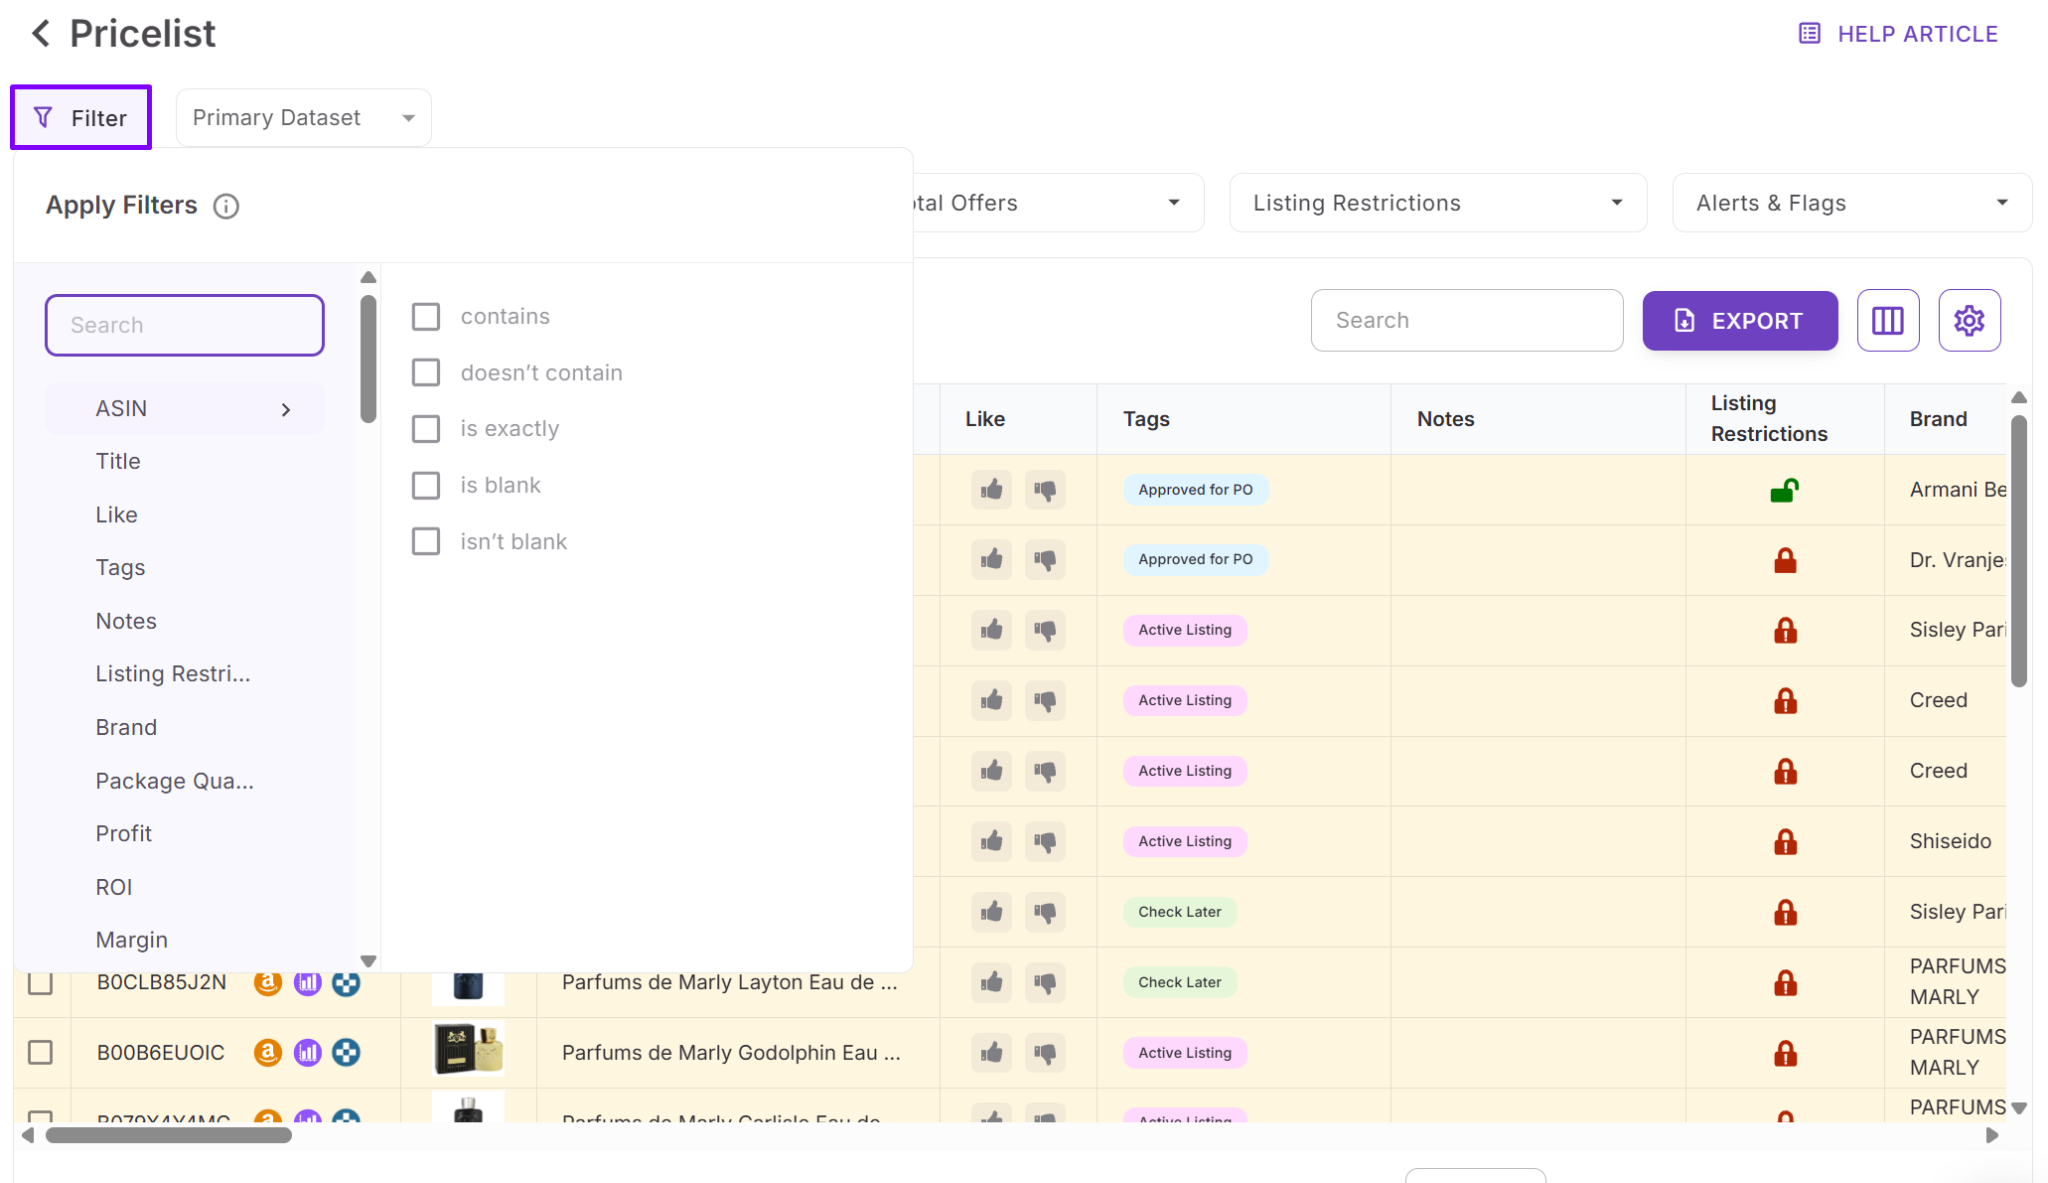Click the thumbs up on Armani row

pos(991,489)
